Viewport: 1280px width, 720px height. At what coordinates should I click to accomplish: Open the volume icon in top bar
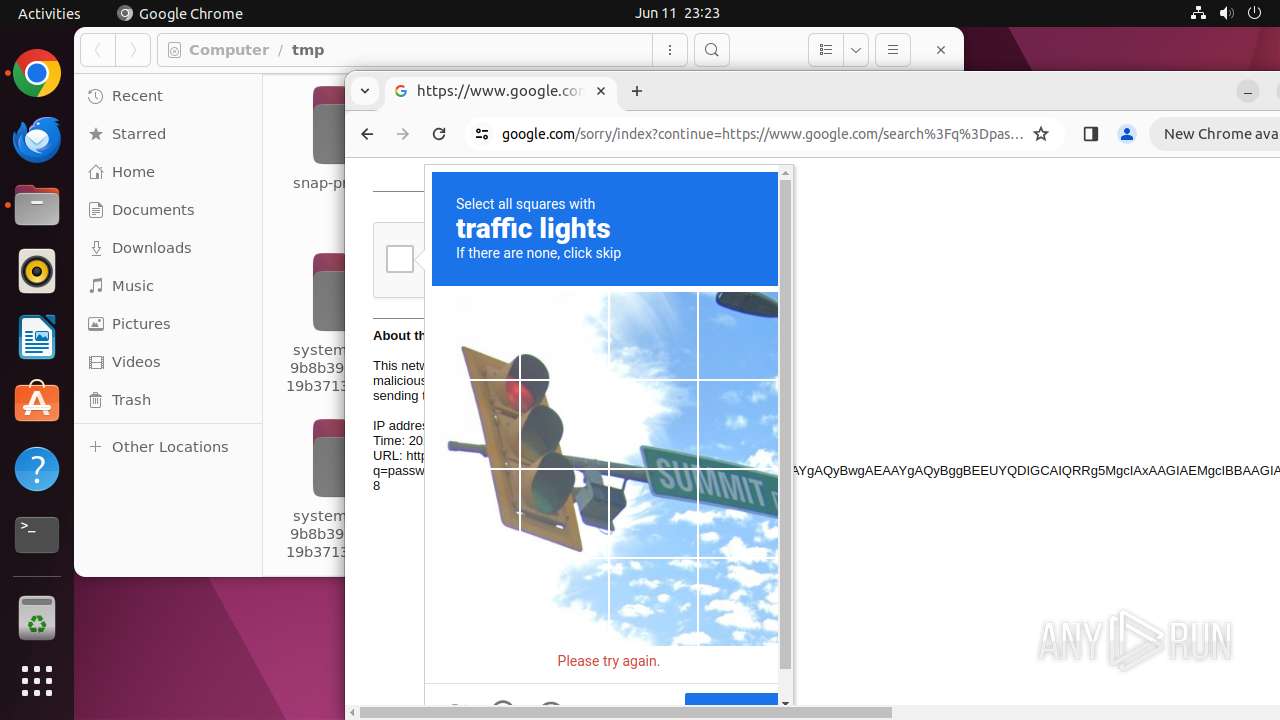point(1227,13)
